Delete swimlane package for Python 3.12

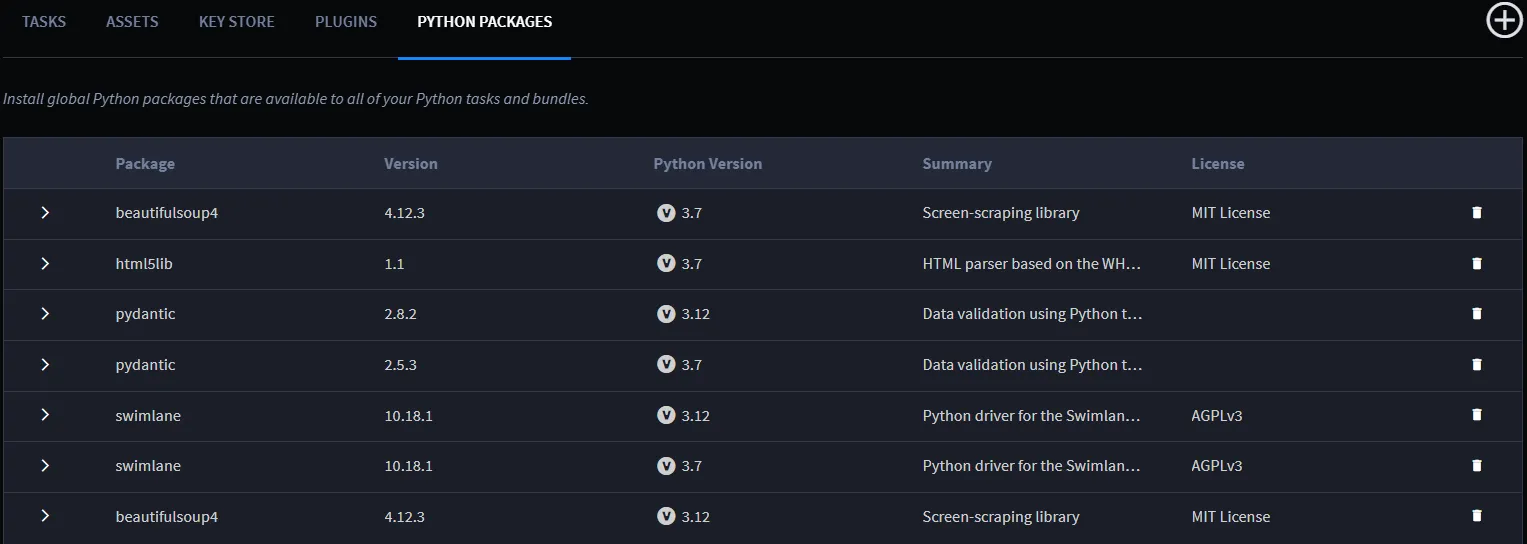click(x=1477, y=415)
